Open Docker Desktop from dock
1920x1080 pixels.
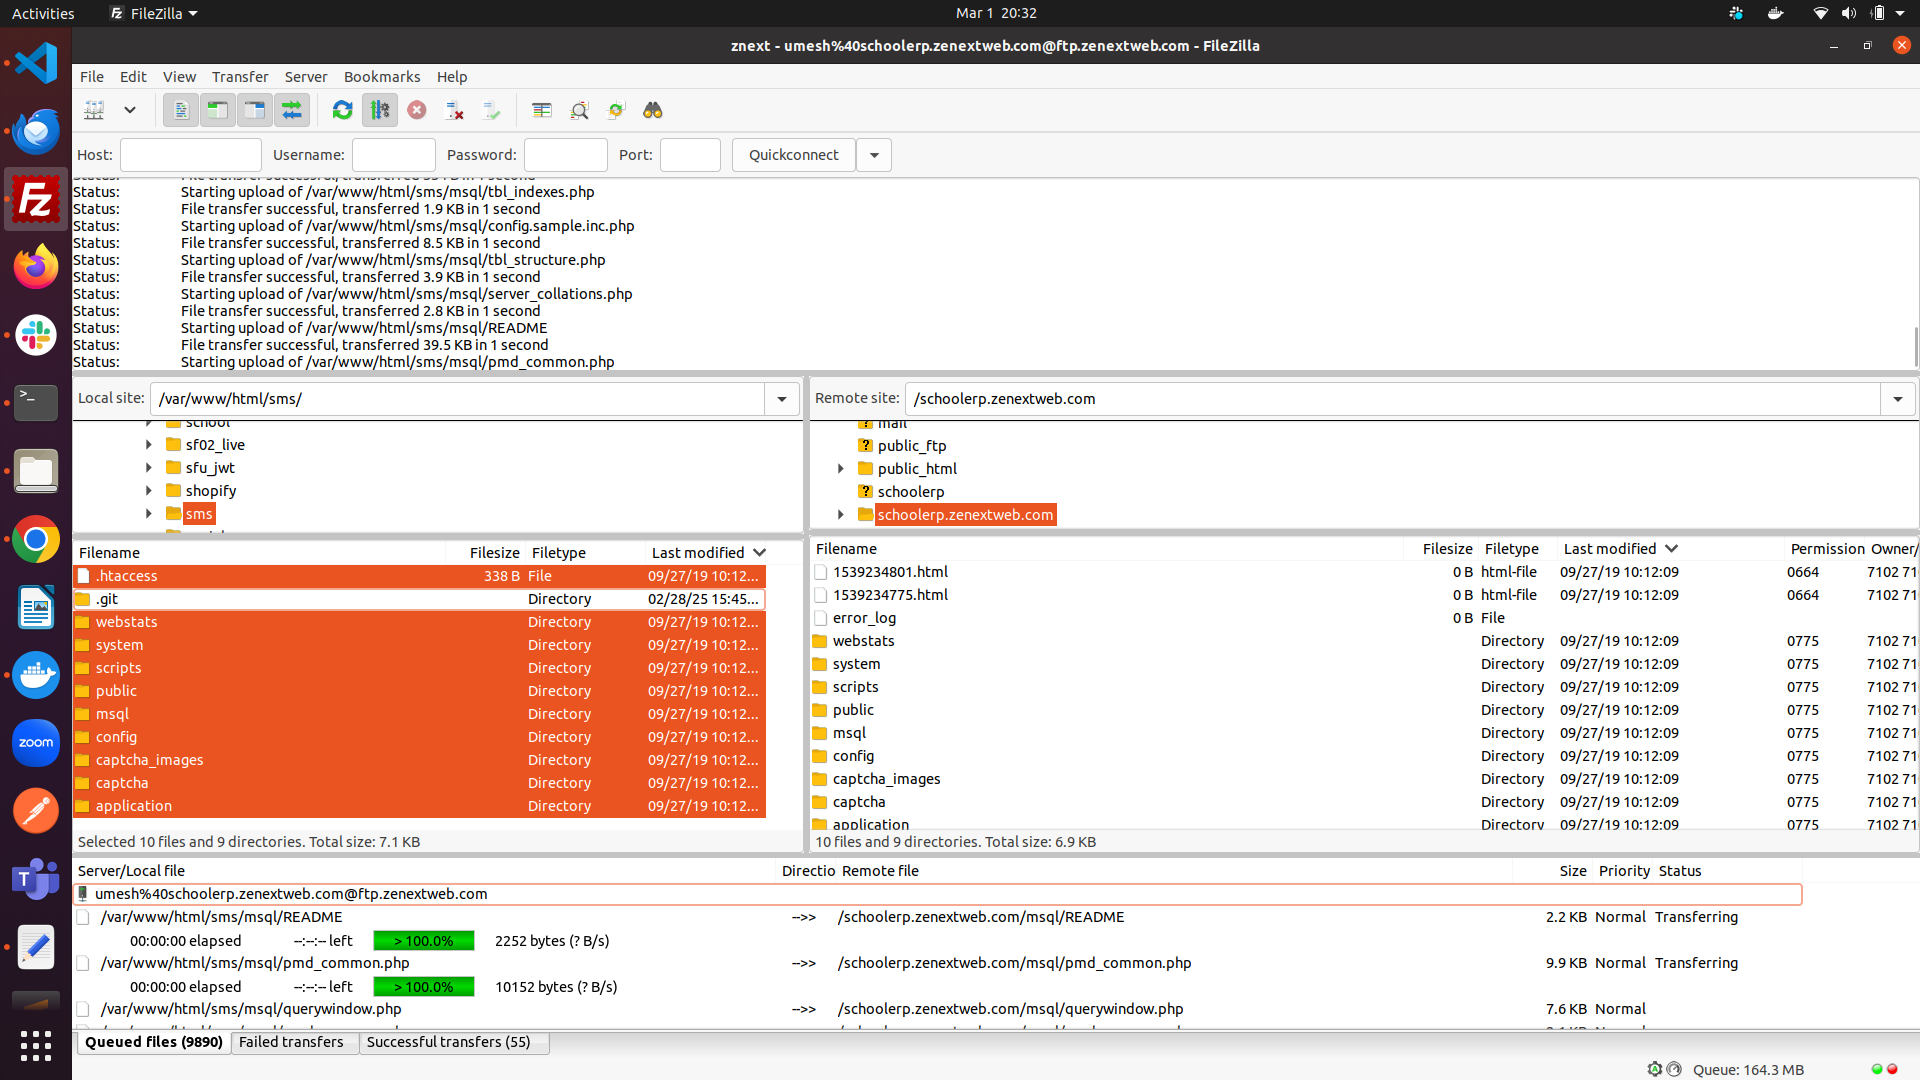tap(36, 675)
